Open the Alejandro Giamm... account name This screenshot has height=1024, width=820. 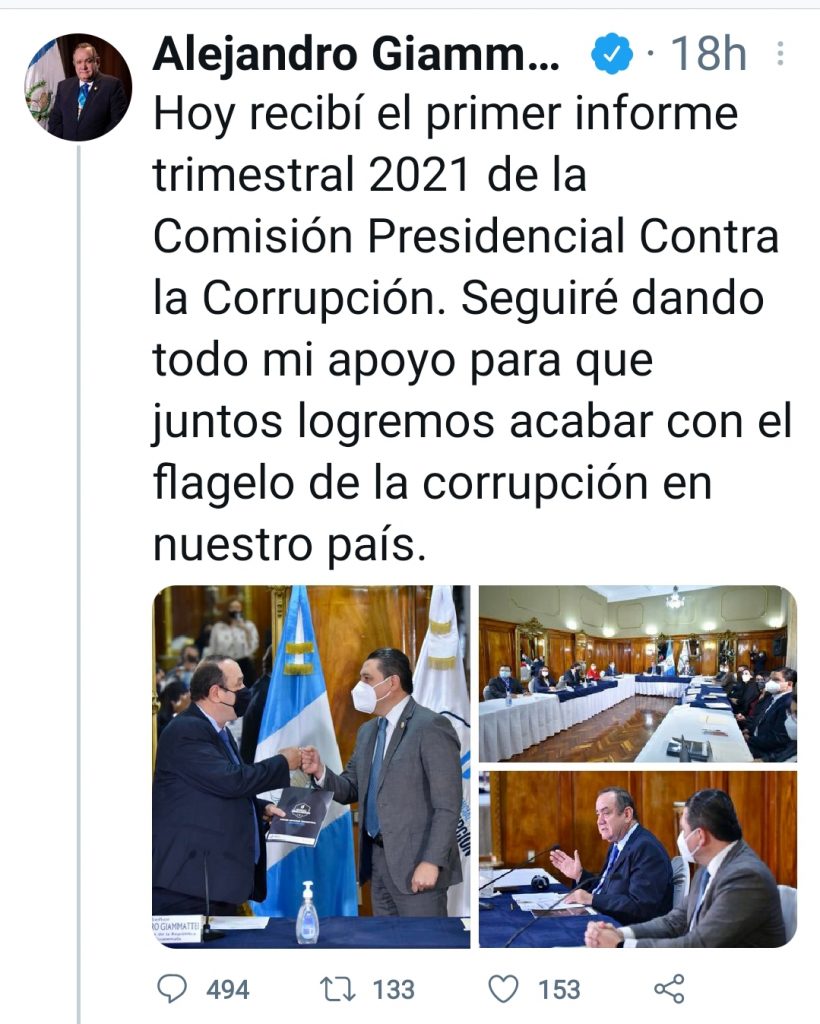(x=356, y=54)
